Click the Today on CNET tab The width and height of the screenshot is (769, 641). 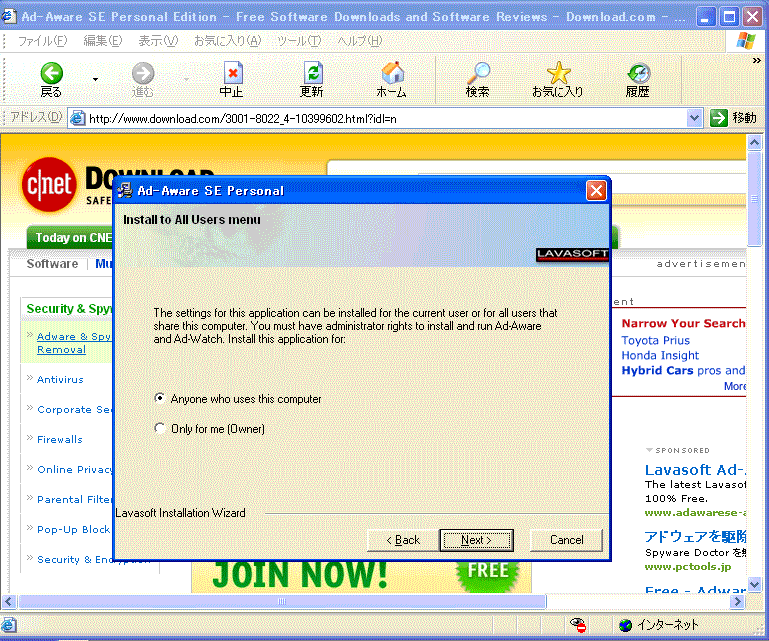point(70,238)
